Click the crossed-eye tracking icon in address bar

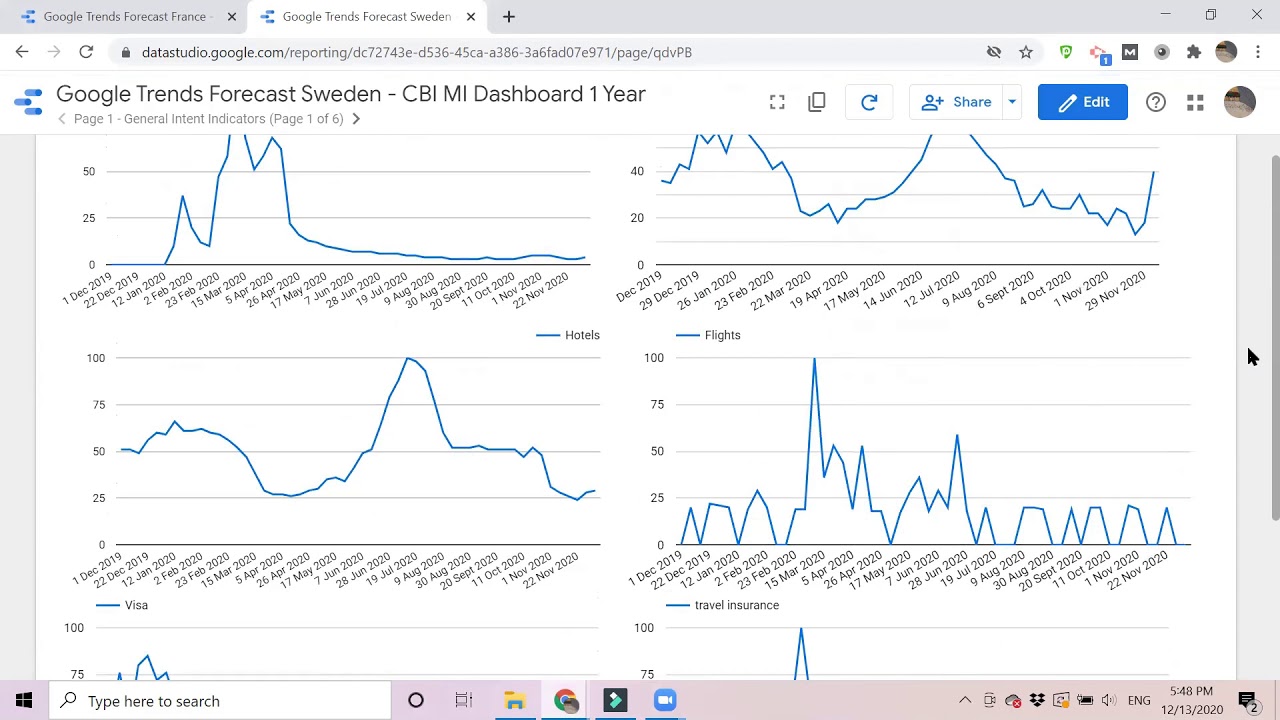coord(994,52)
